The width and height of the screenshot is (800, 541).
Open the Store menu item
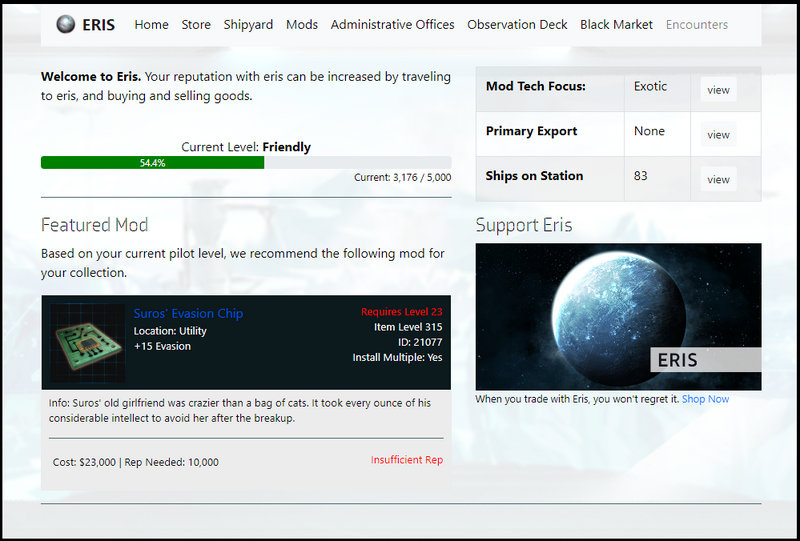pyautogui.click(x=196, y=24)
